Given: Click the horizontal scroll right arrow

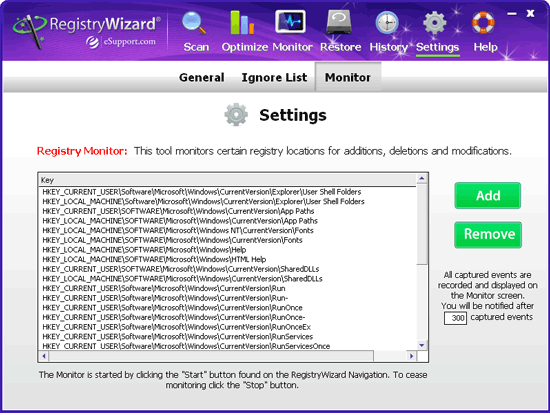Looking at the screenshot, I should (411, 356).
